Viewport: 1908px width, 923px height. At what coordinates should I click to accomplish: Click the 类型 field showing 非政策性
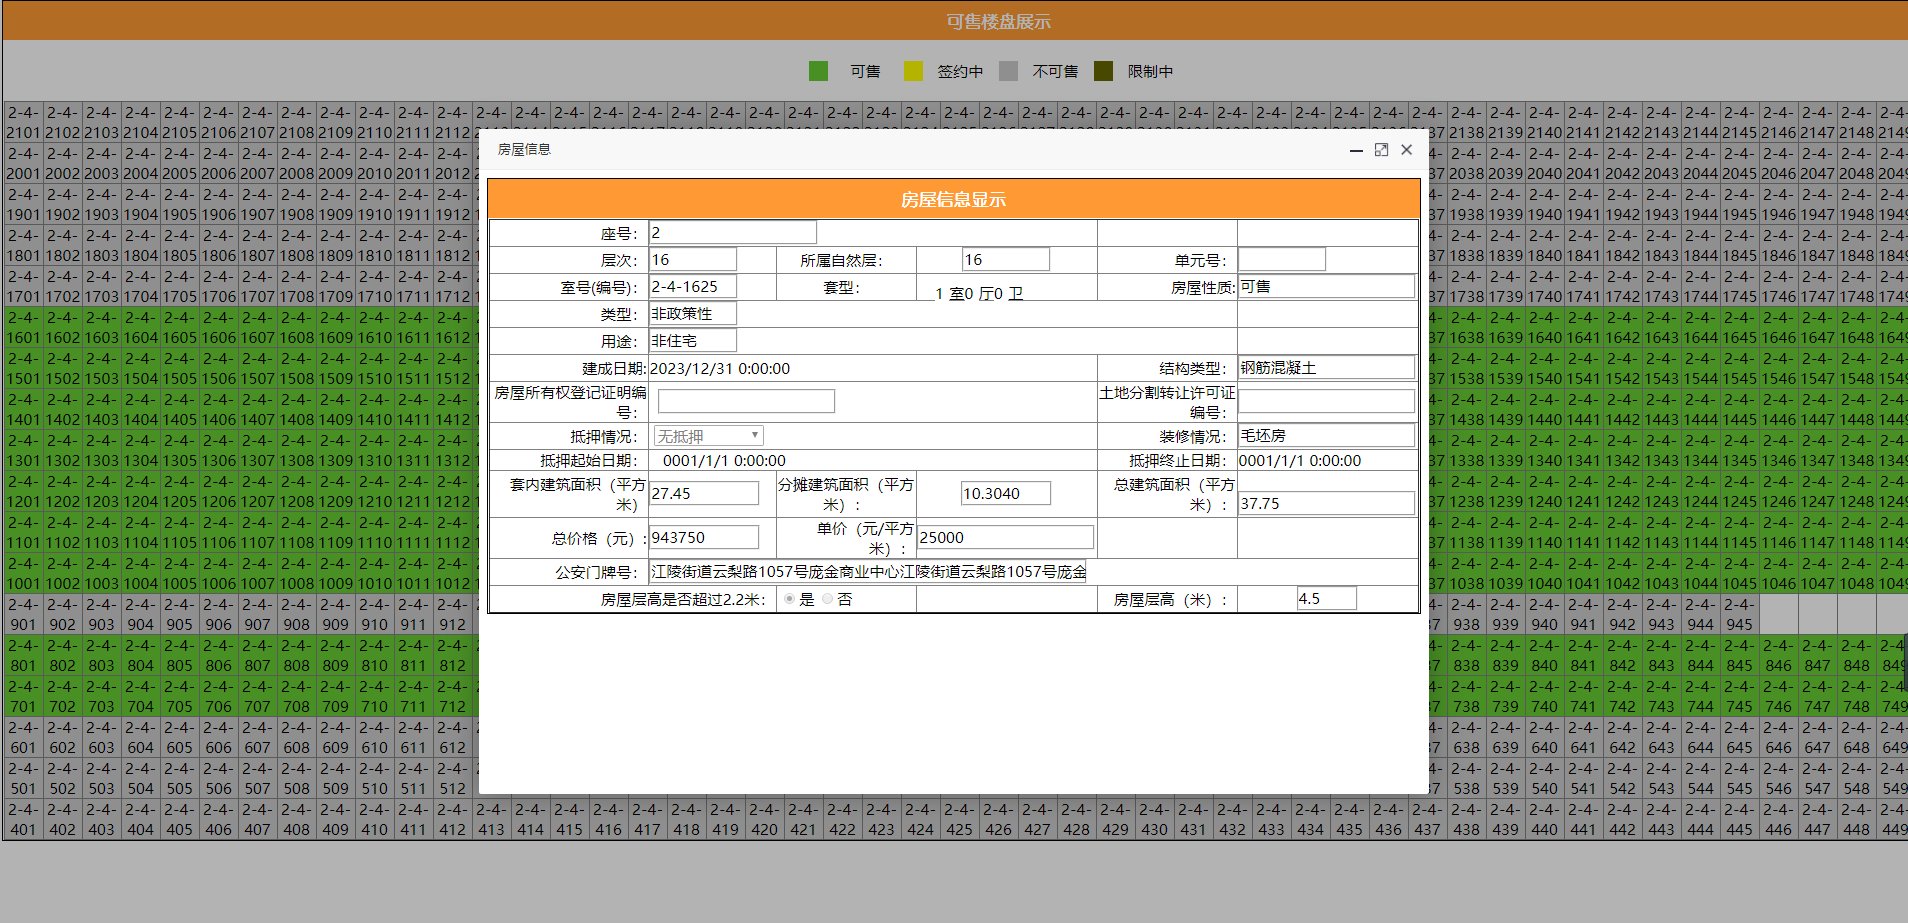(693, 313)
